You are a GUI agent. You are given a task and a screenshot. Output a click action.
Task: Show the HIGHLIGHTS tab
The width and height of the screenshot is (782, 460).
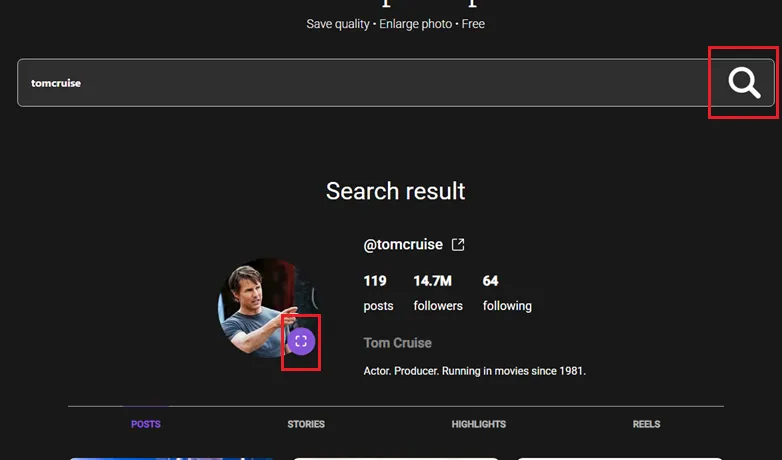point(478,424)
